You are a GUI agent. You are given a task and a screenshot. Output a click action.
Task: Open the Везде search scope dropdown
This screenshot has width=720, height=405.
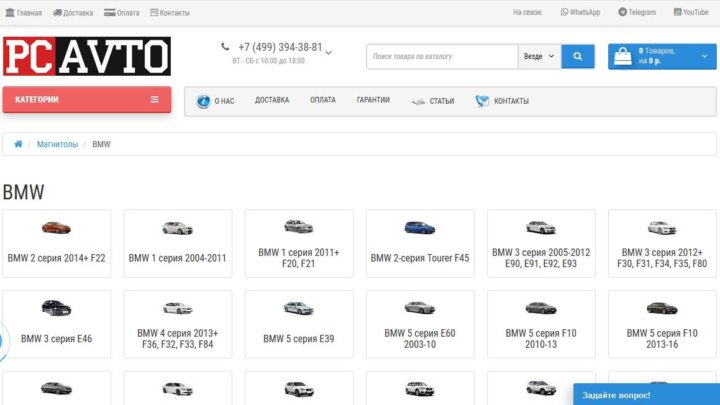click(x=539, y=56)
